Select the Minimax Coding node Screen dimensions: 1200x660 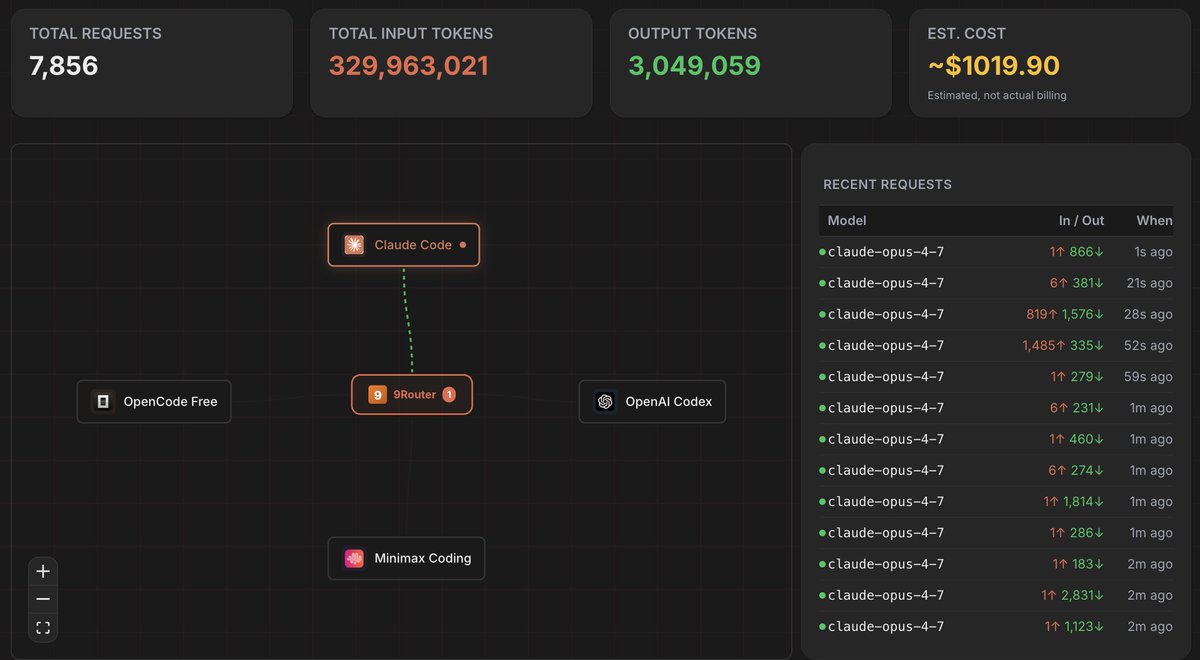click(406, 558)
